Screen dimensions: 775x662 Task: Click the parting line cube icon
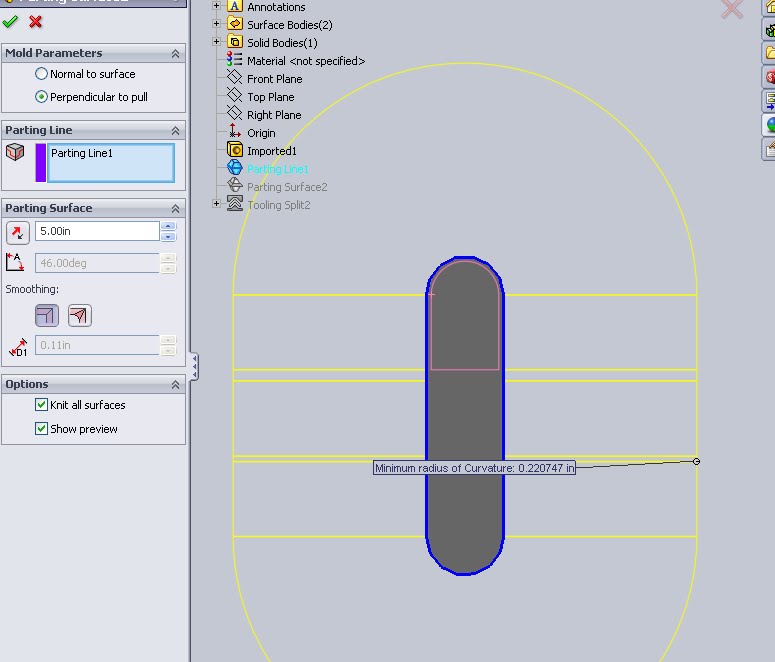(x=15, y=152)
